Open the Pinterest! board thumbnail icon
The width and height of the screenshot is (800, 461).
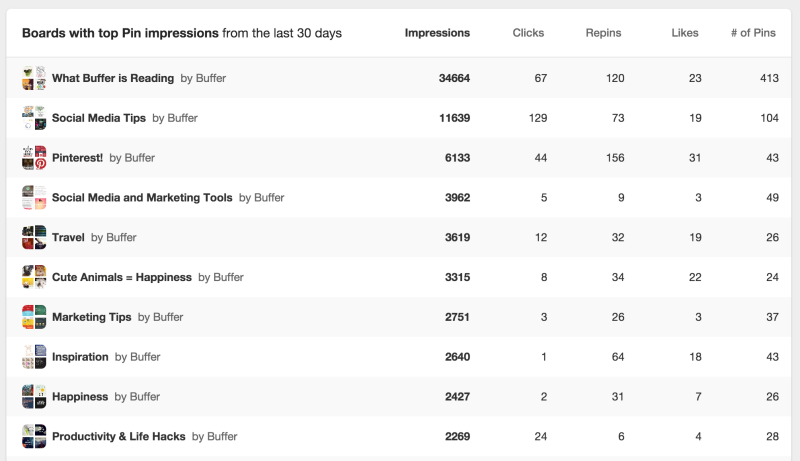[34, 158]
